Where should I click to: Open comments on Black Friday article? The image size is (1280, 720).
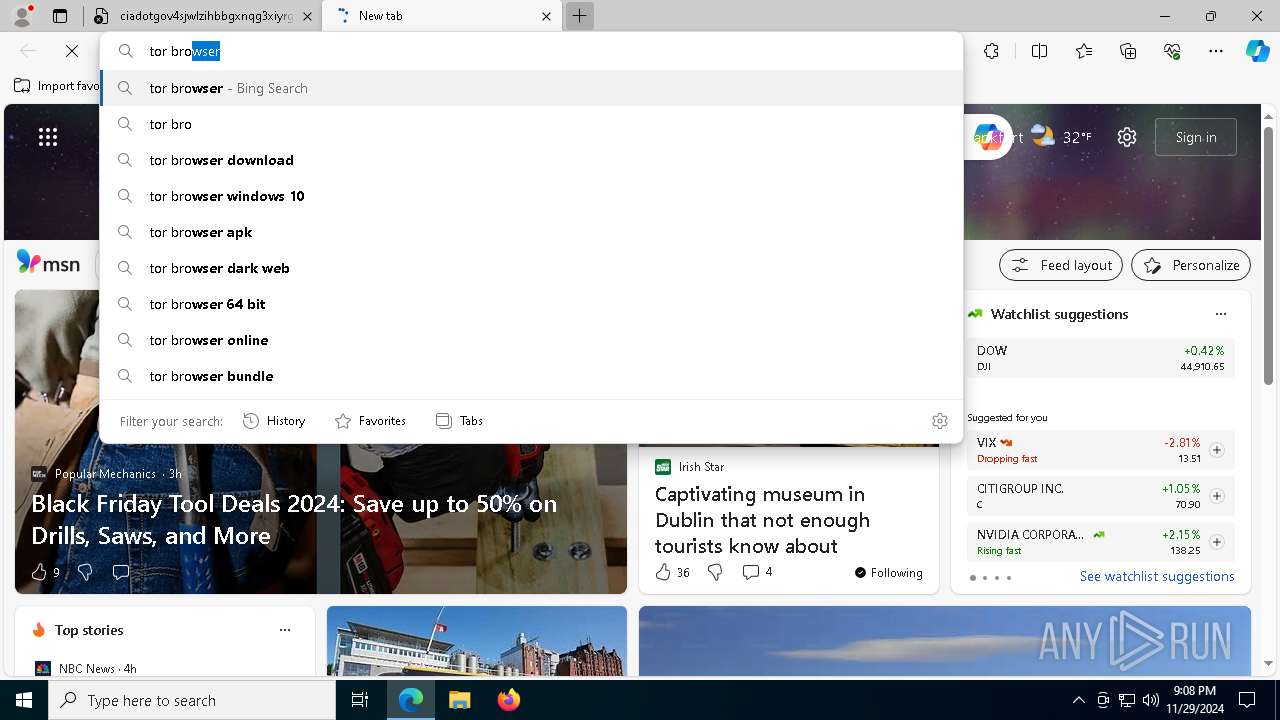coord(121,572)
